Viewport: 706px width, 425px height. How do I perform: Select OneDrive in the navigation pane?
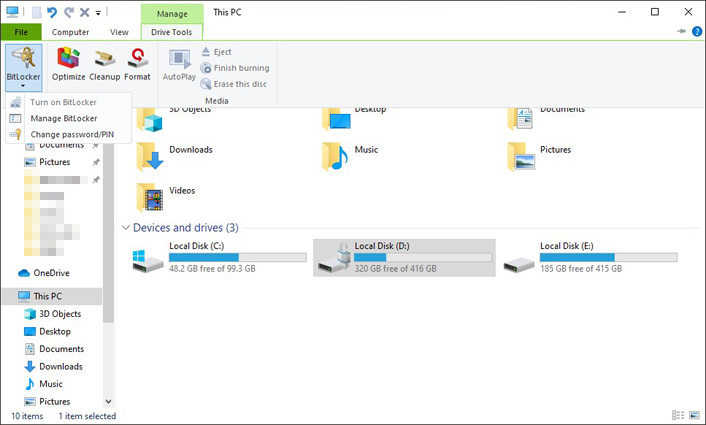point(50,273)
